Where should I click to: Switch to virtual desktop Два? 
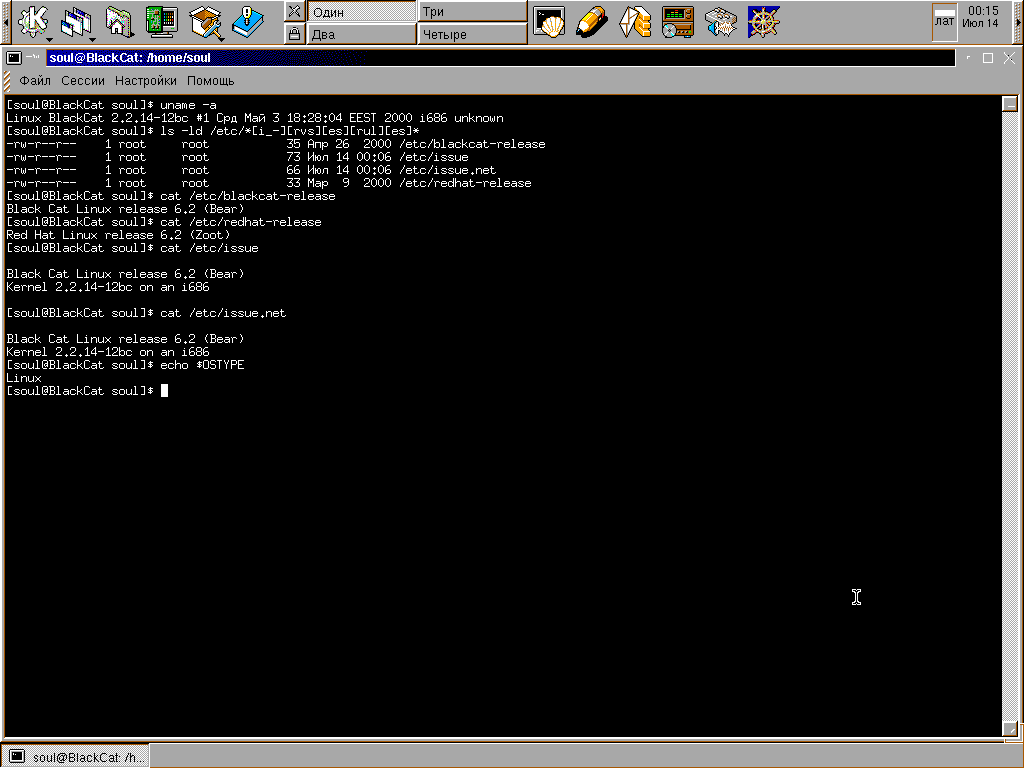pos(362,34)
